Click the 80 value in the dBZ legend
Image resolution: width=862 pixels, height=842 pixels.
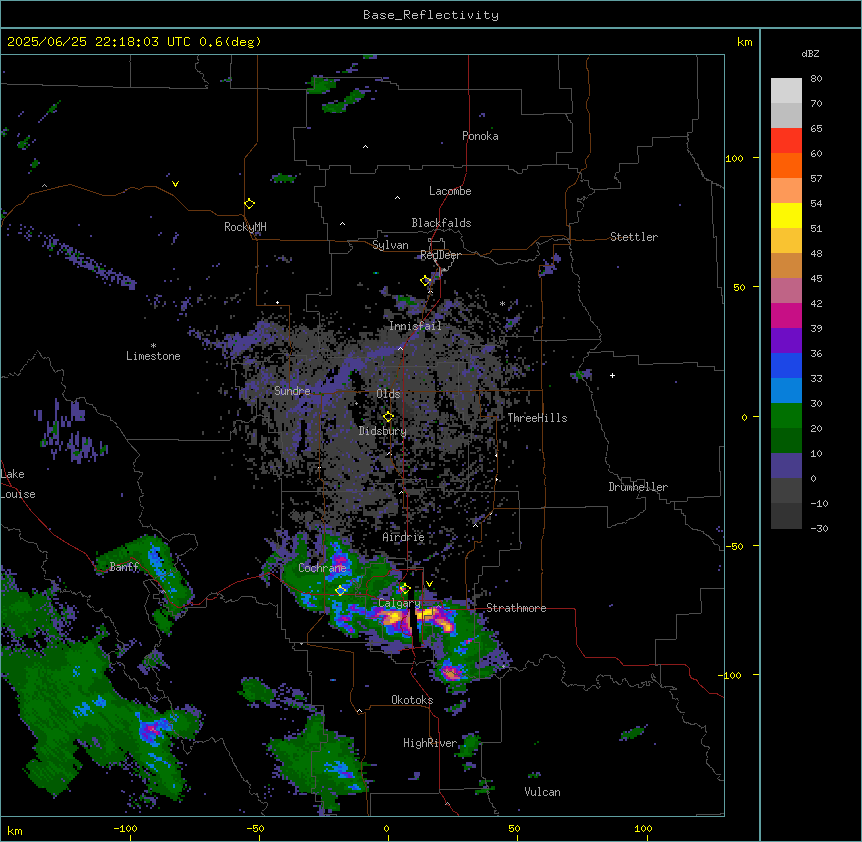[x=816, y=79]
